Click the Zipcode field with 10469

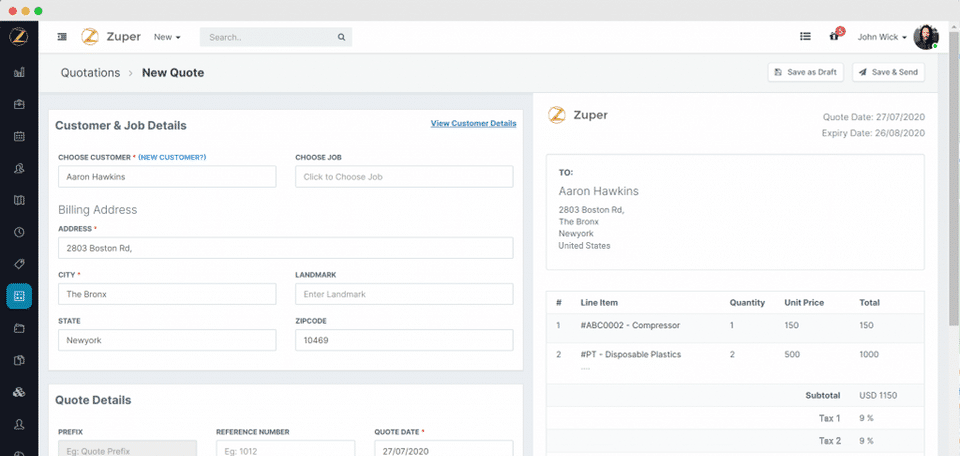pyautogui.click(x=404, y=340)
